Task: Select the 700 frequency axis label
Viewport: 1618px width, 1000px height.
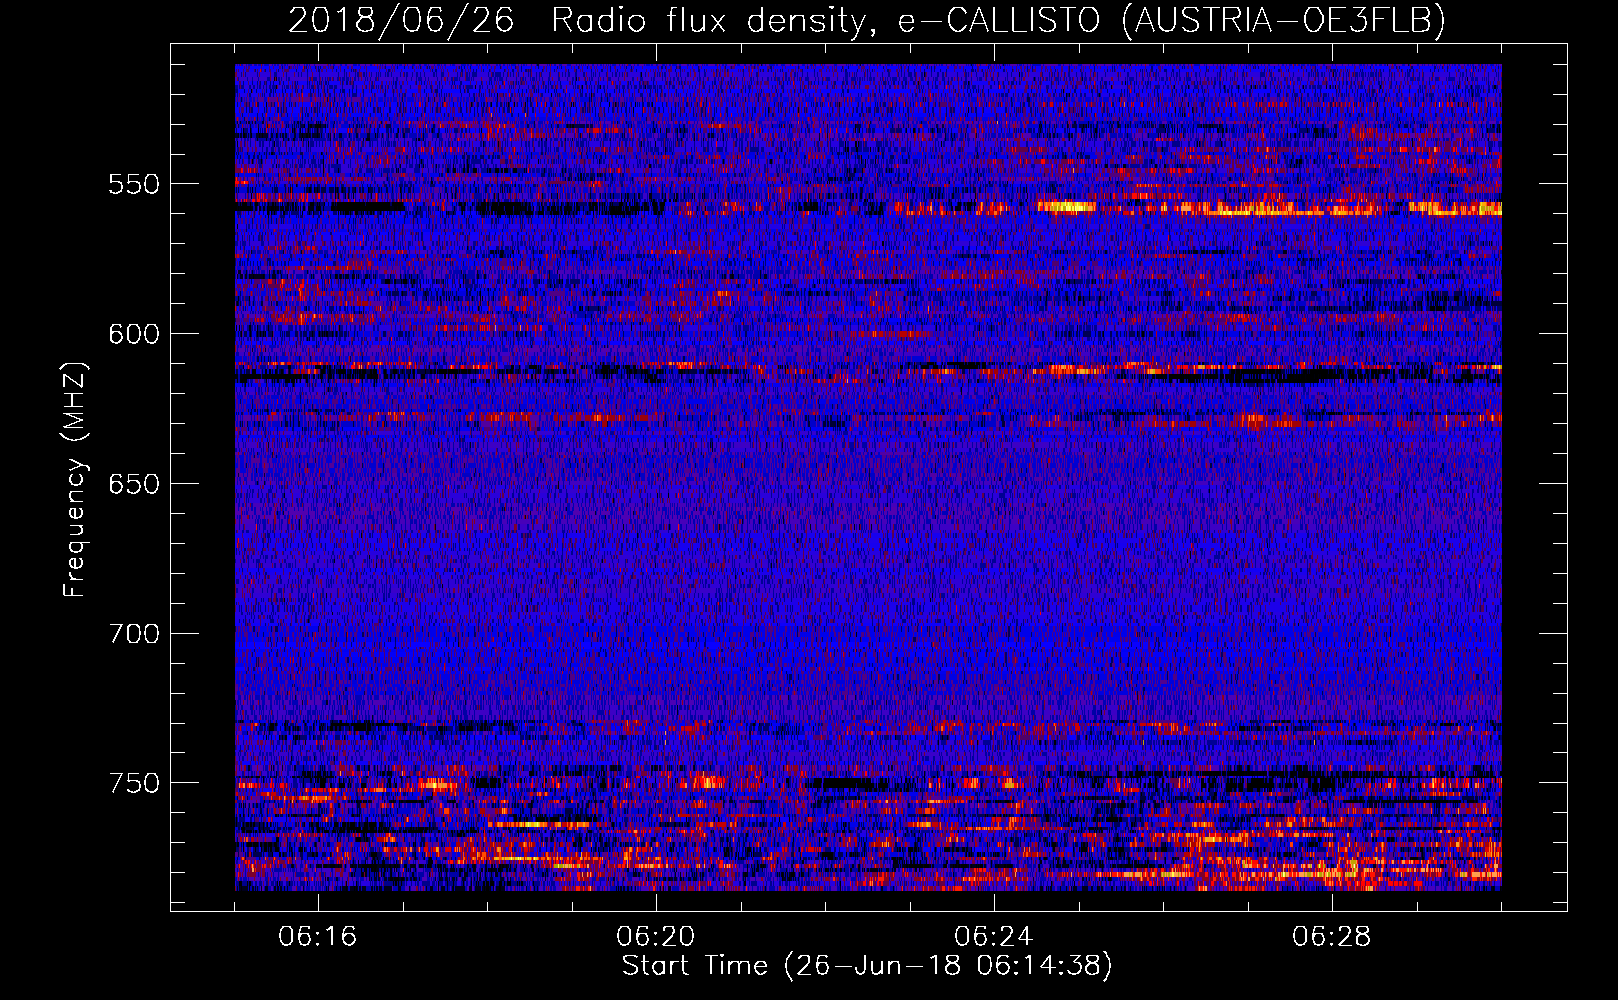Action: click(134, 634)
